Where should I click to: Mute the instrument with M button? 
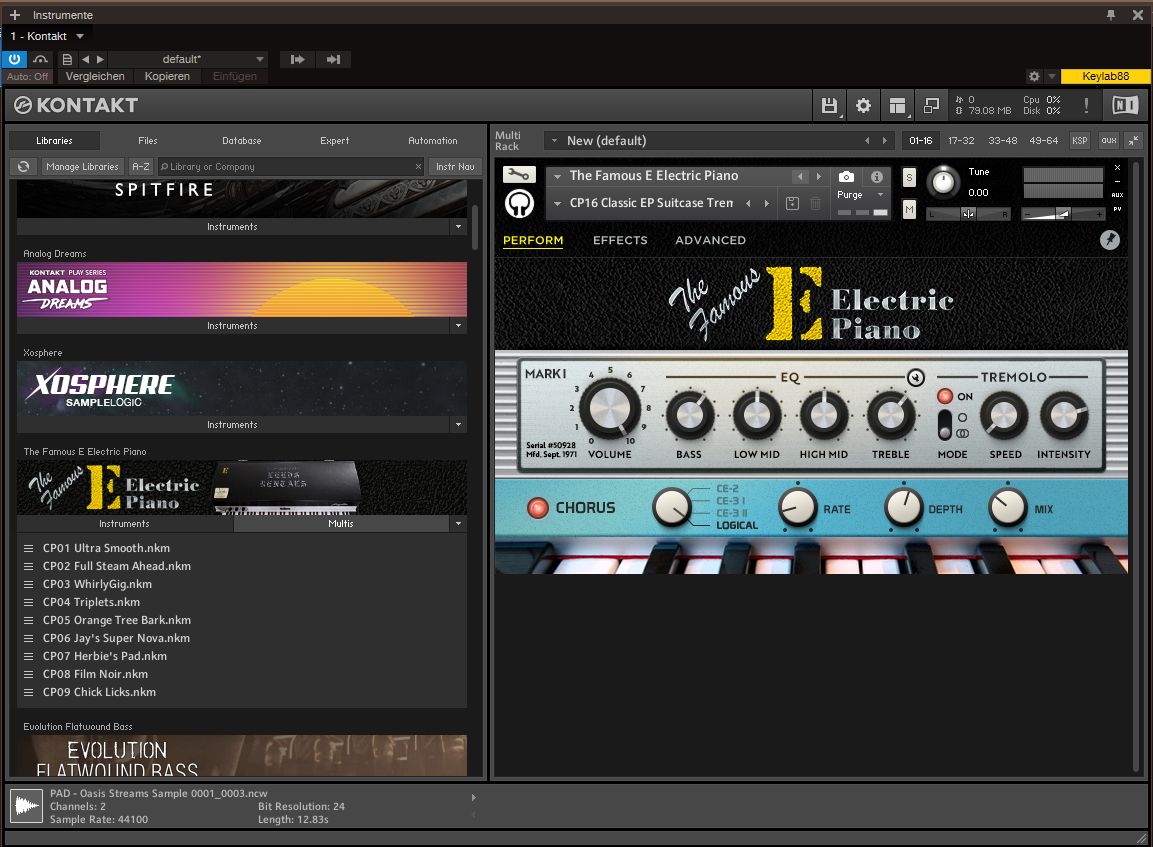point(909,210)
